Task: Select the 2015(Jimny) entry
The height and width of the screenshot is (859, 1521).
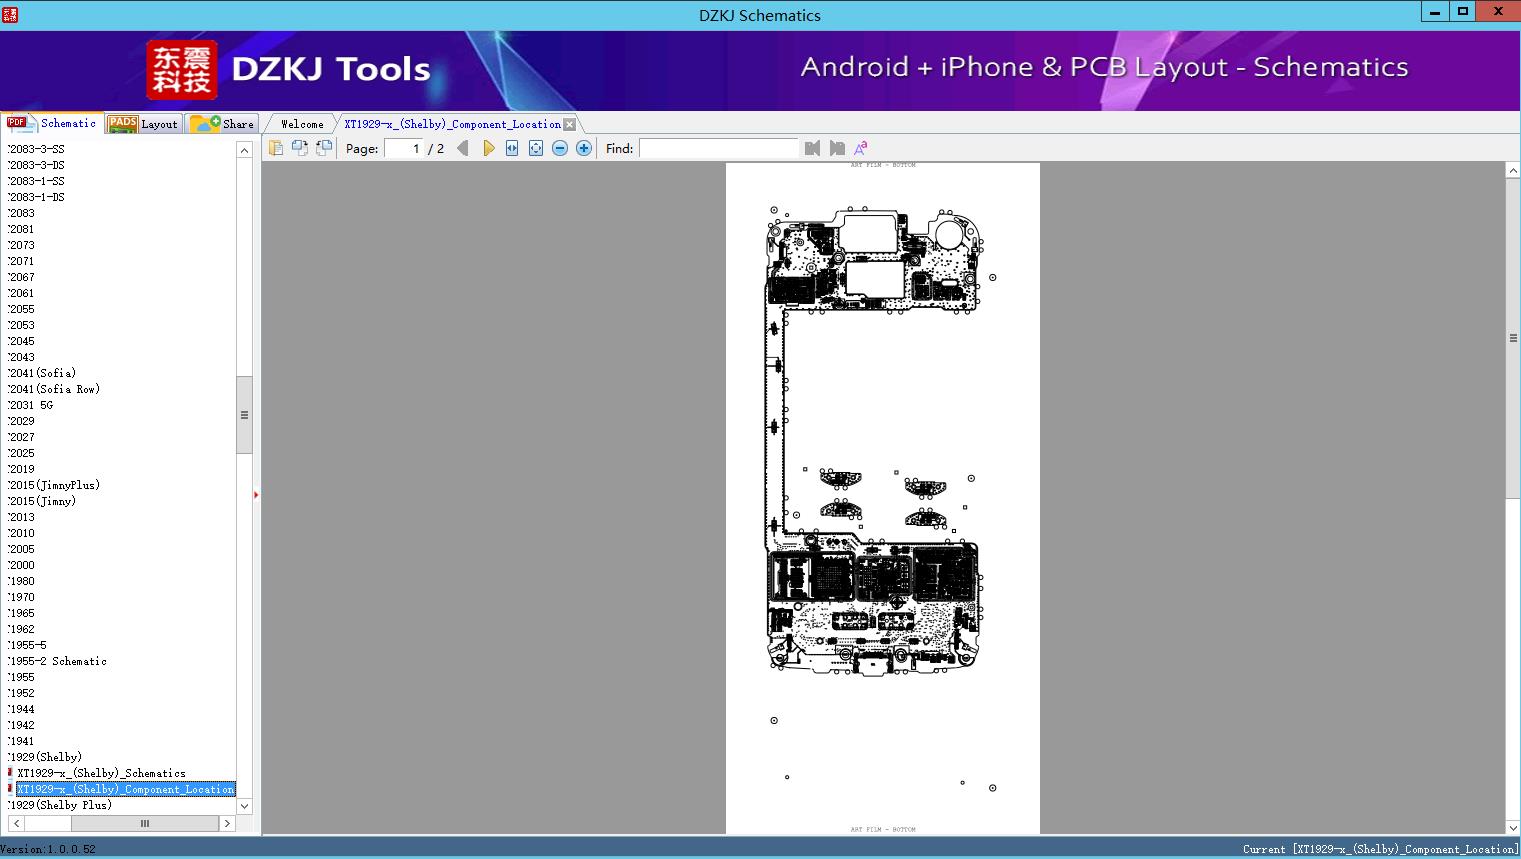Action: pos(42,501)
